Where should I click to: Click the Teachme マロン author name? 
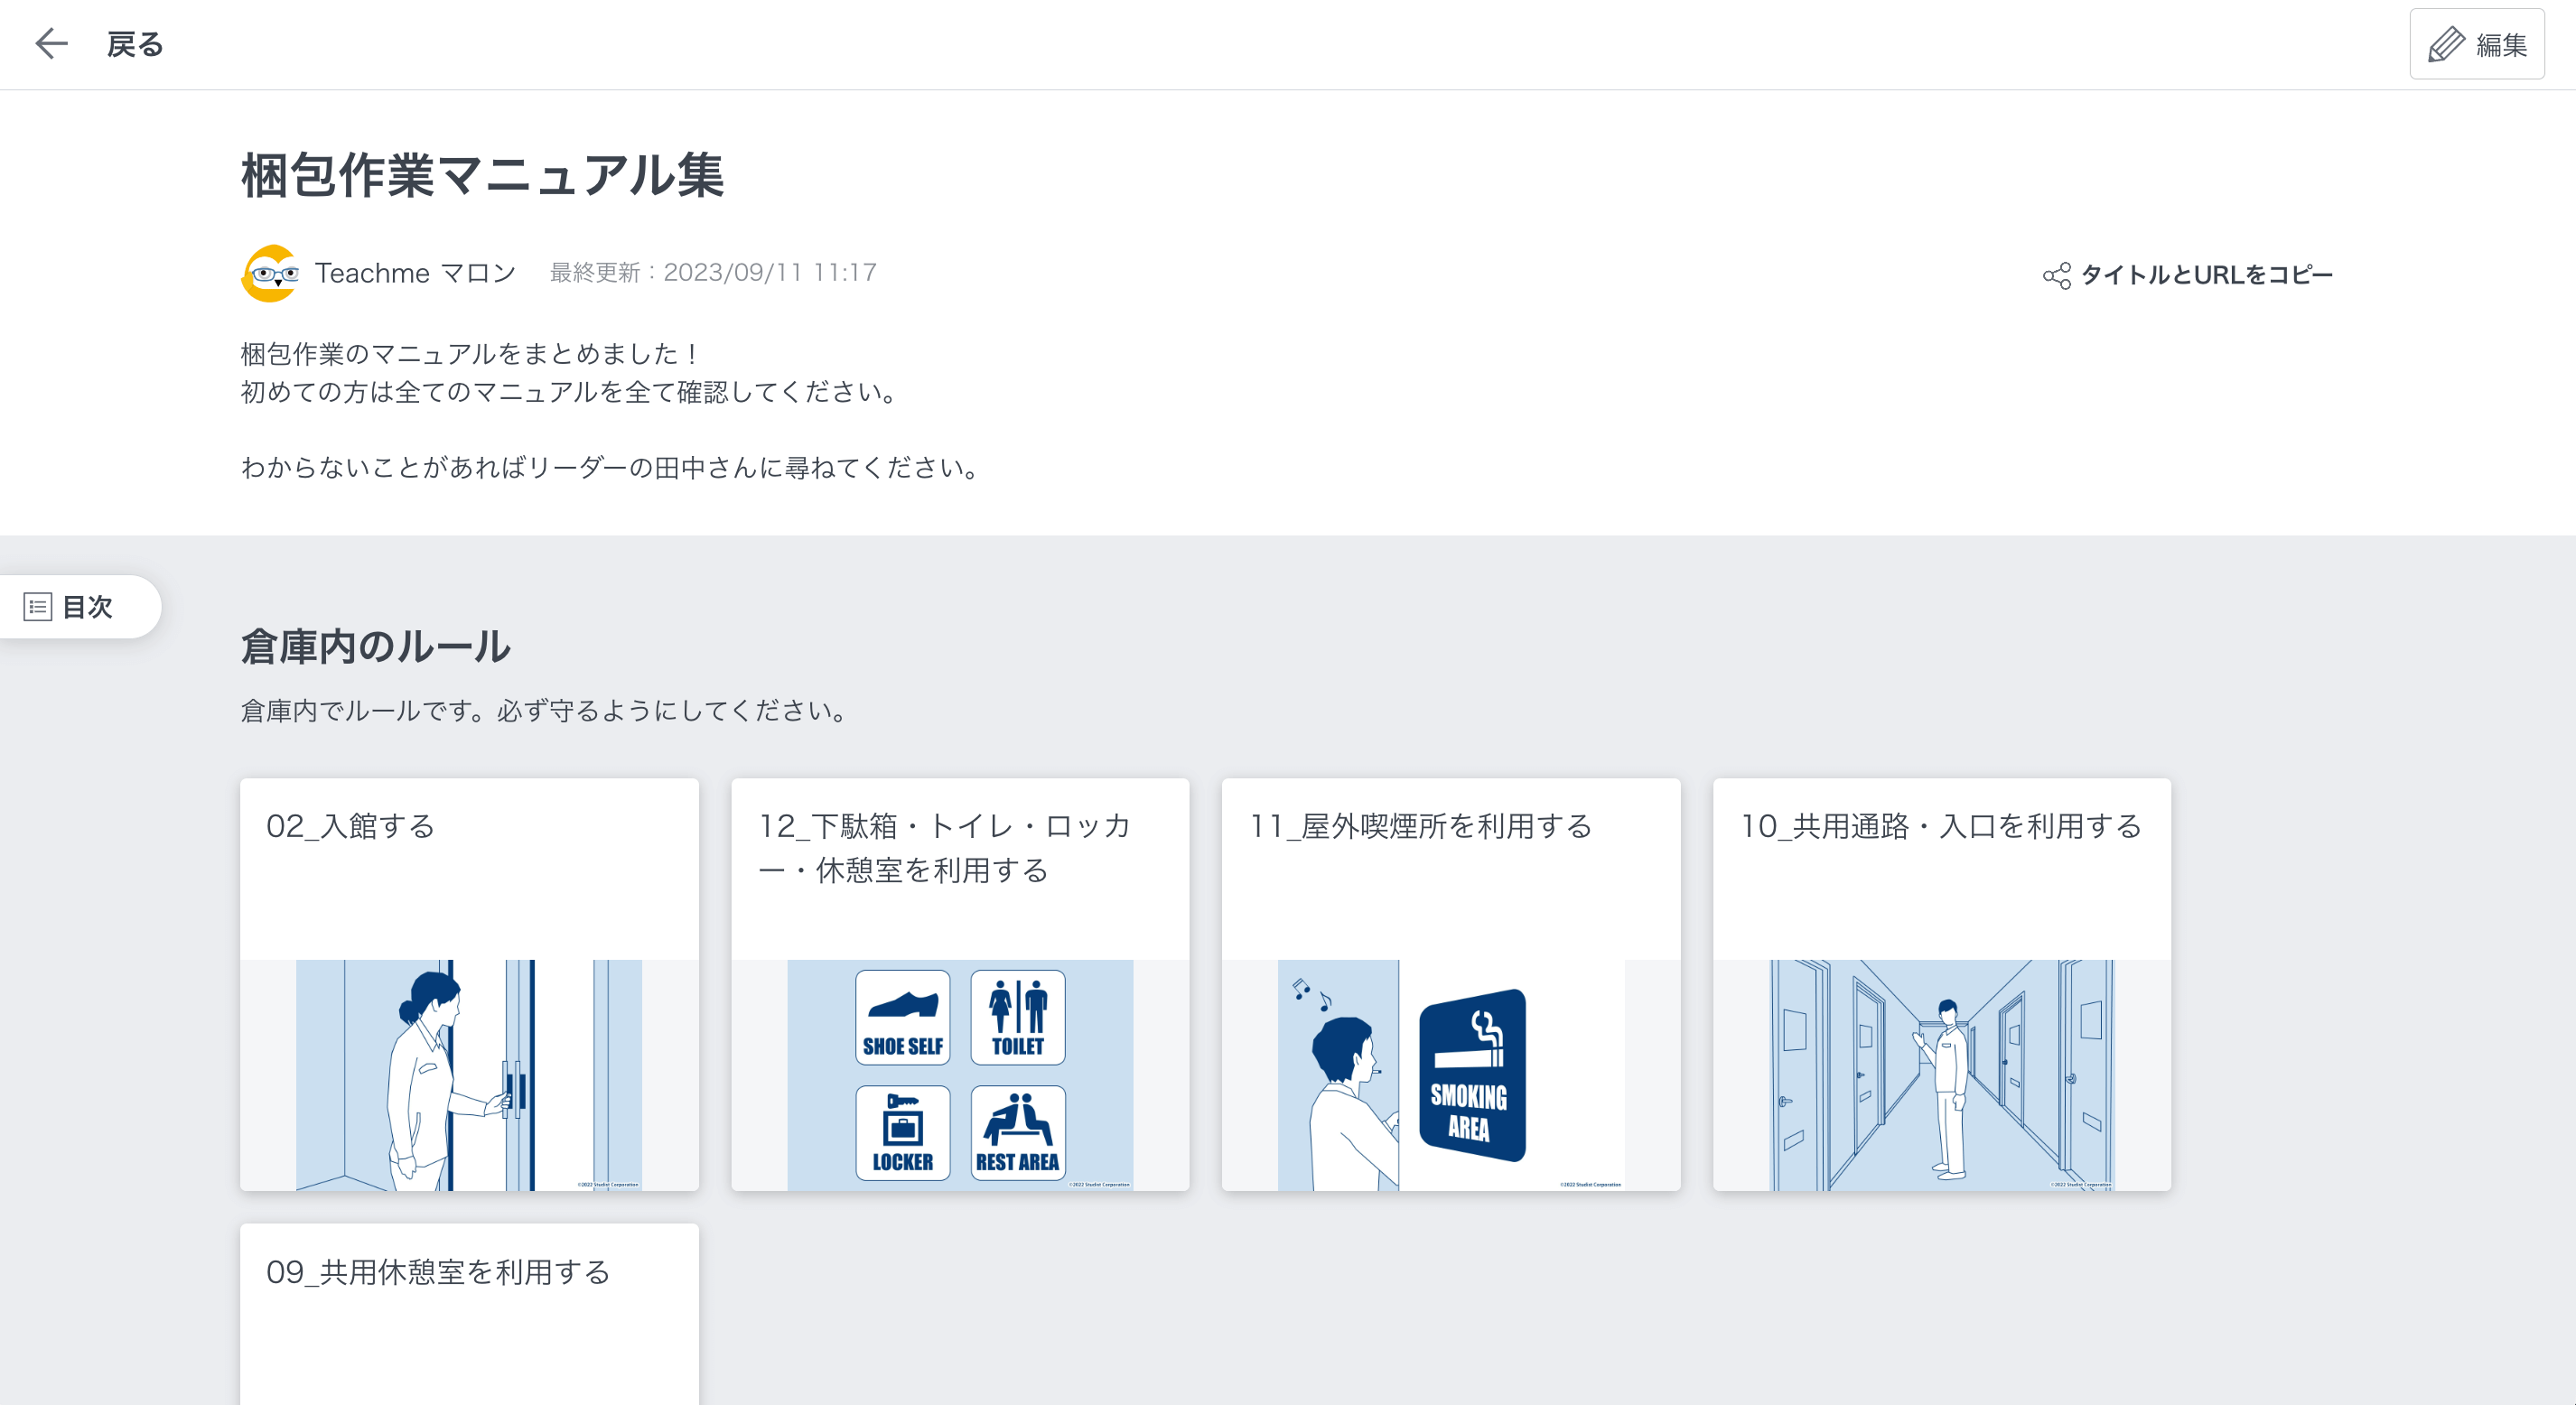tap(415, 273)
